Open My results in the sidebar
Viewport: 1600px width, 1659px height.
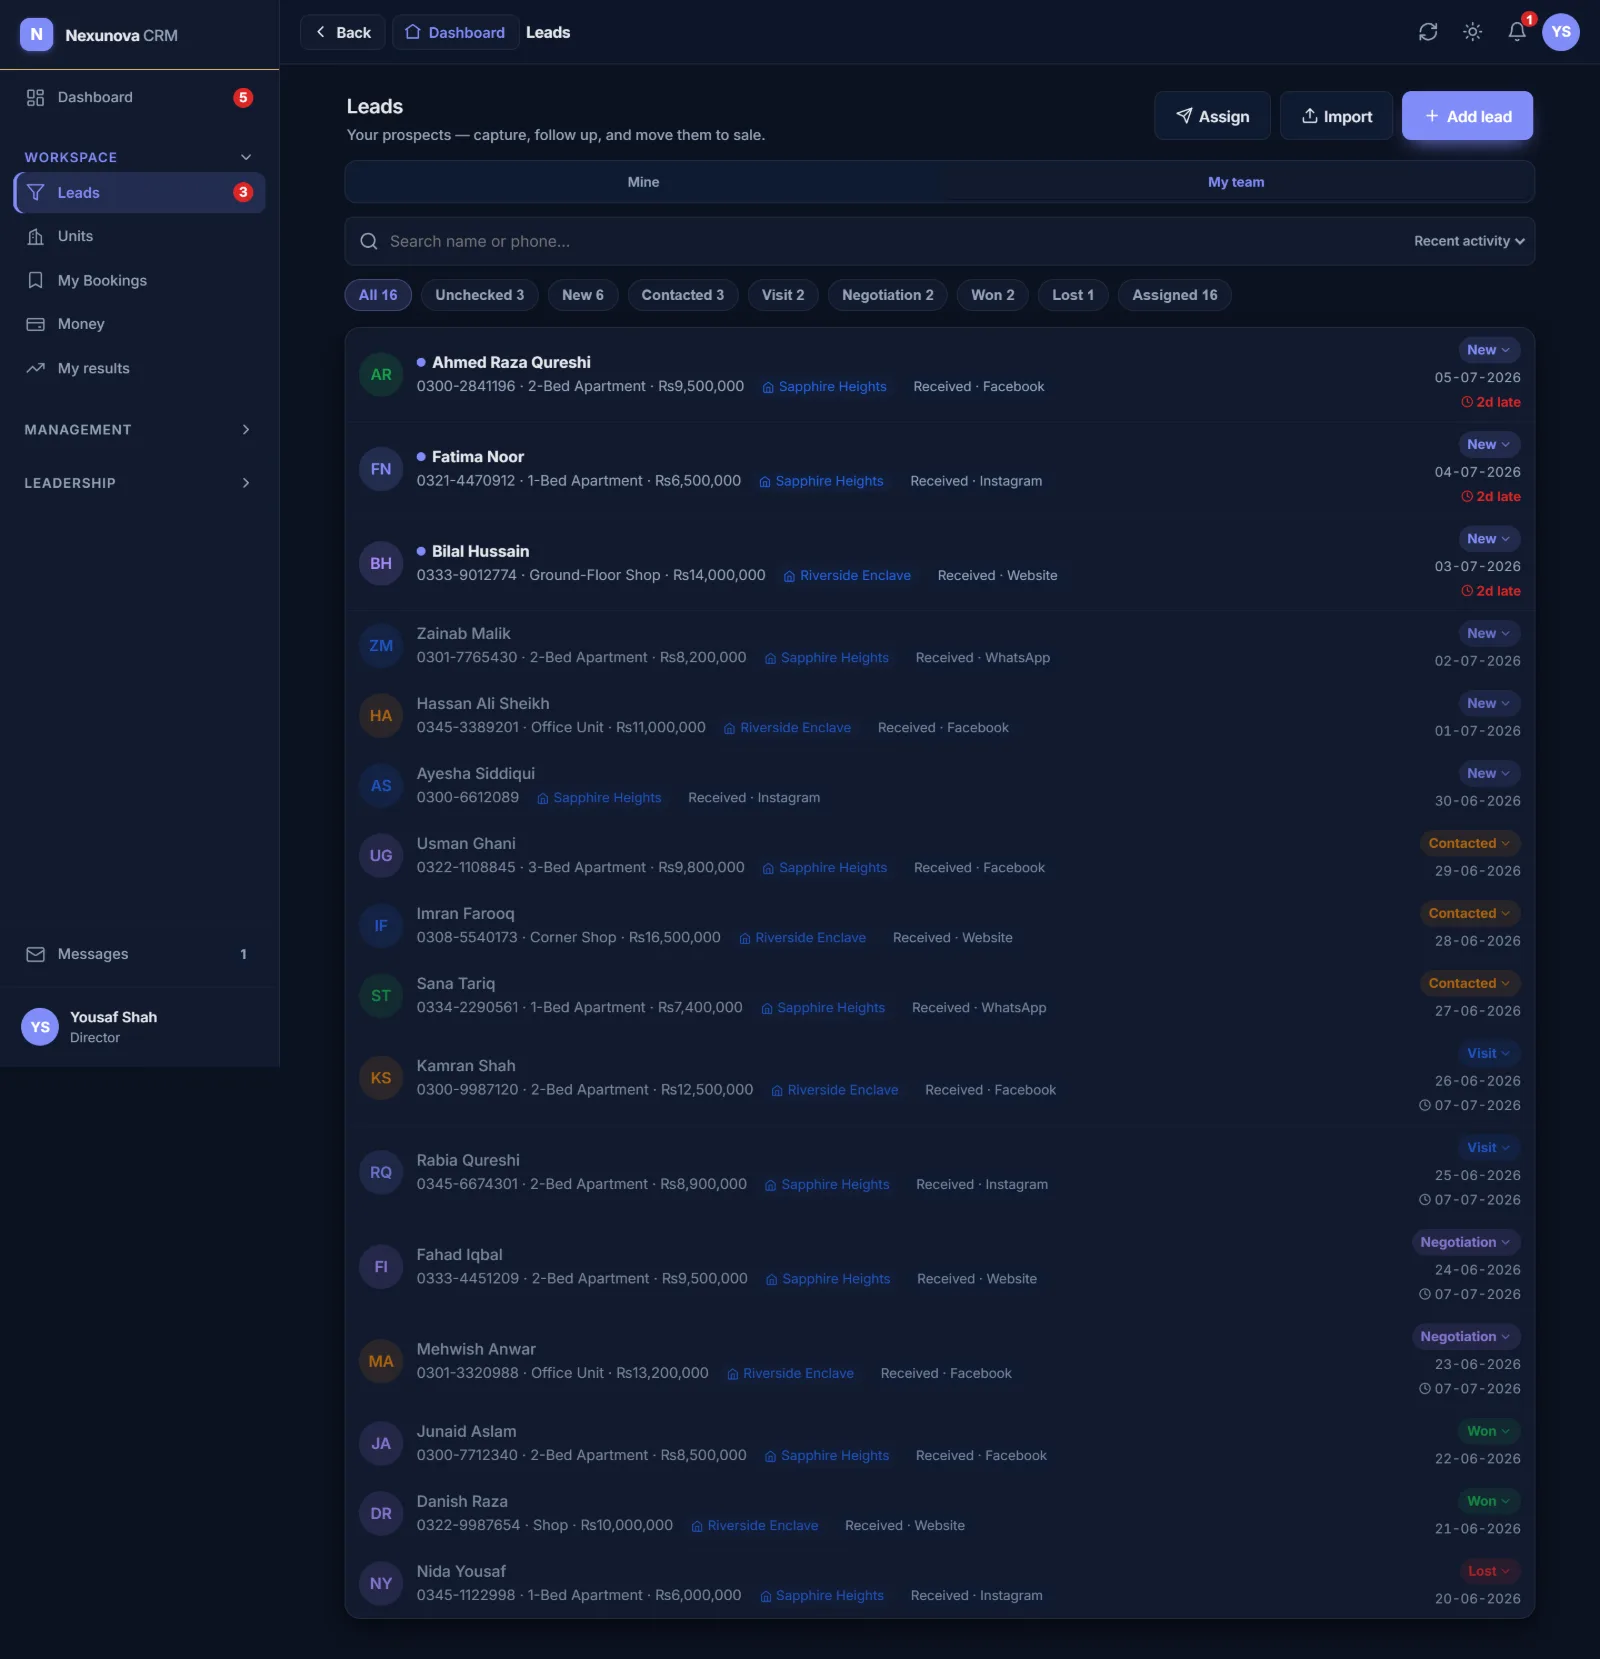[139, 368]
